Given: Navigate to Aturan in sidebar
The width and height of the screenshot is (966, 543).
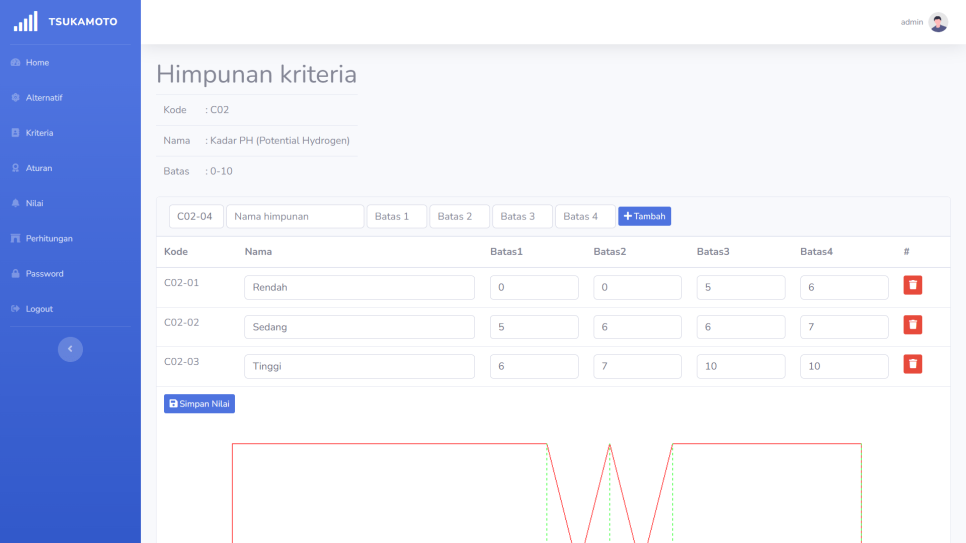Looking at the screenshot, I should point(39,168).
